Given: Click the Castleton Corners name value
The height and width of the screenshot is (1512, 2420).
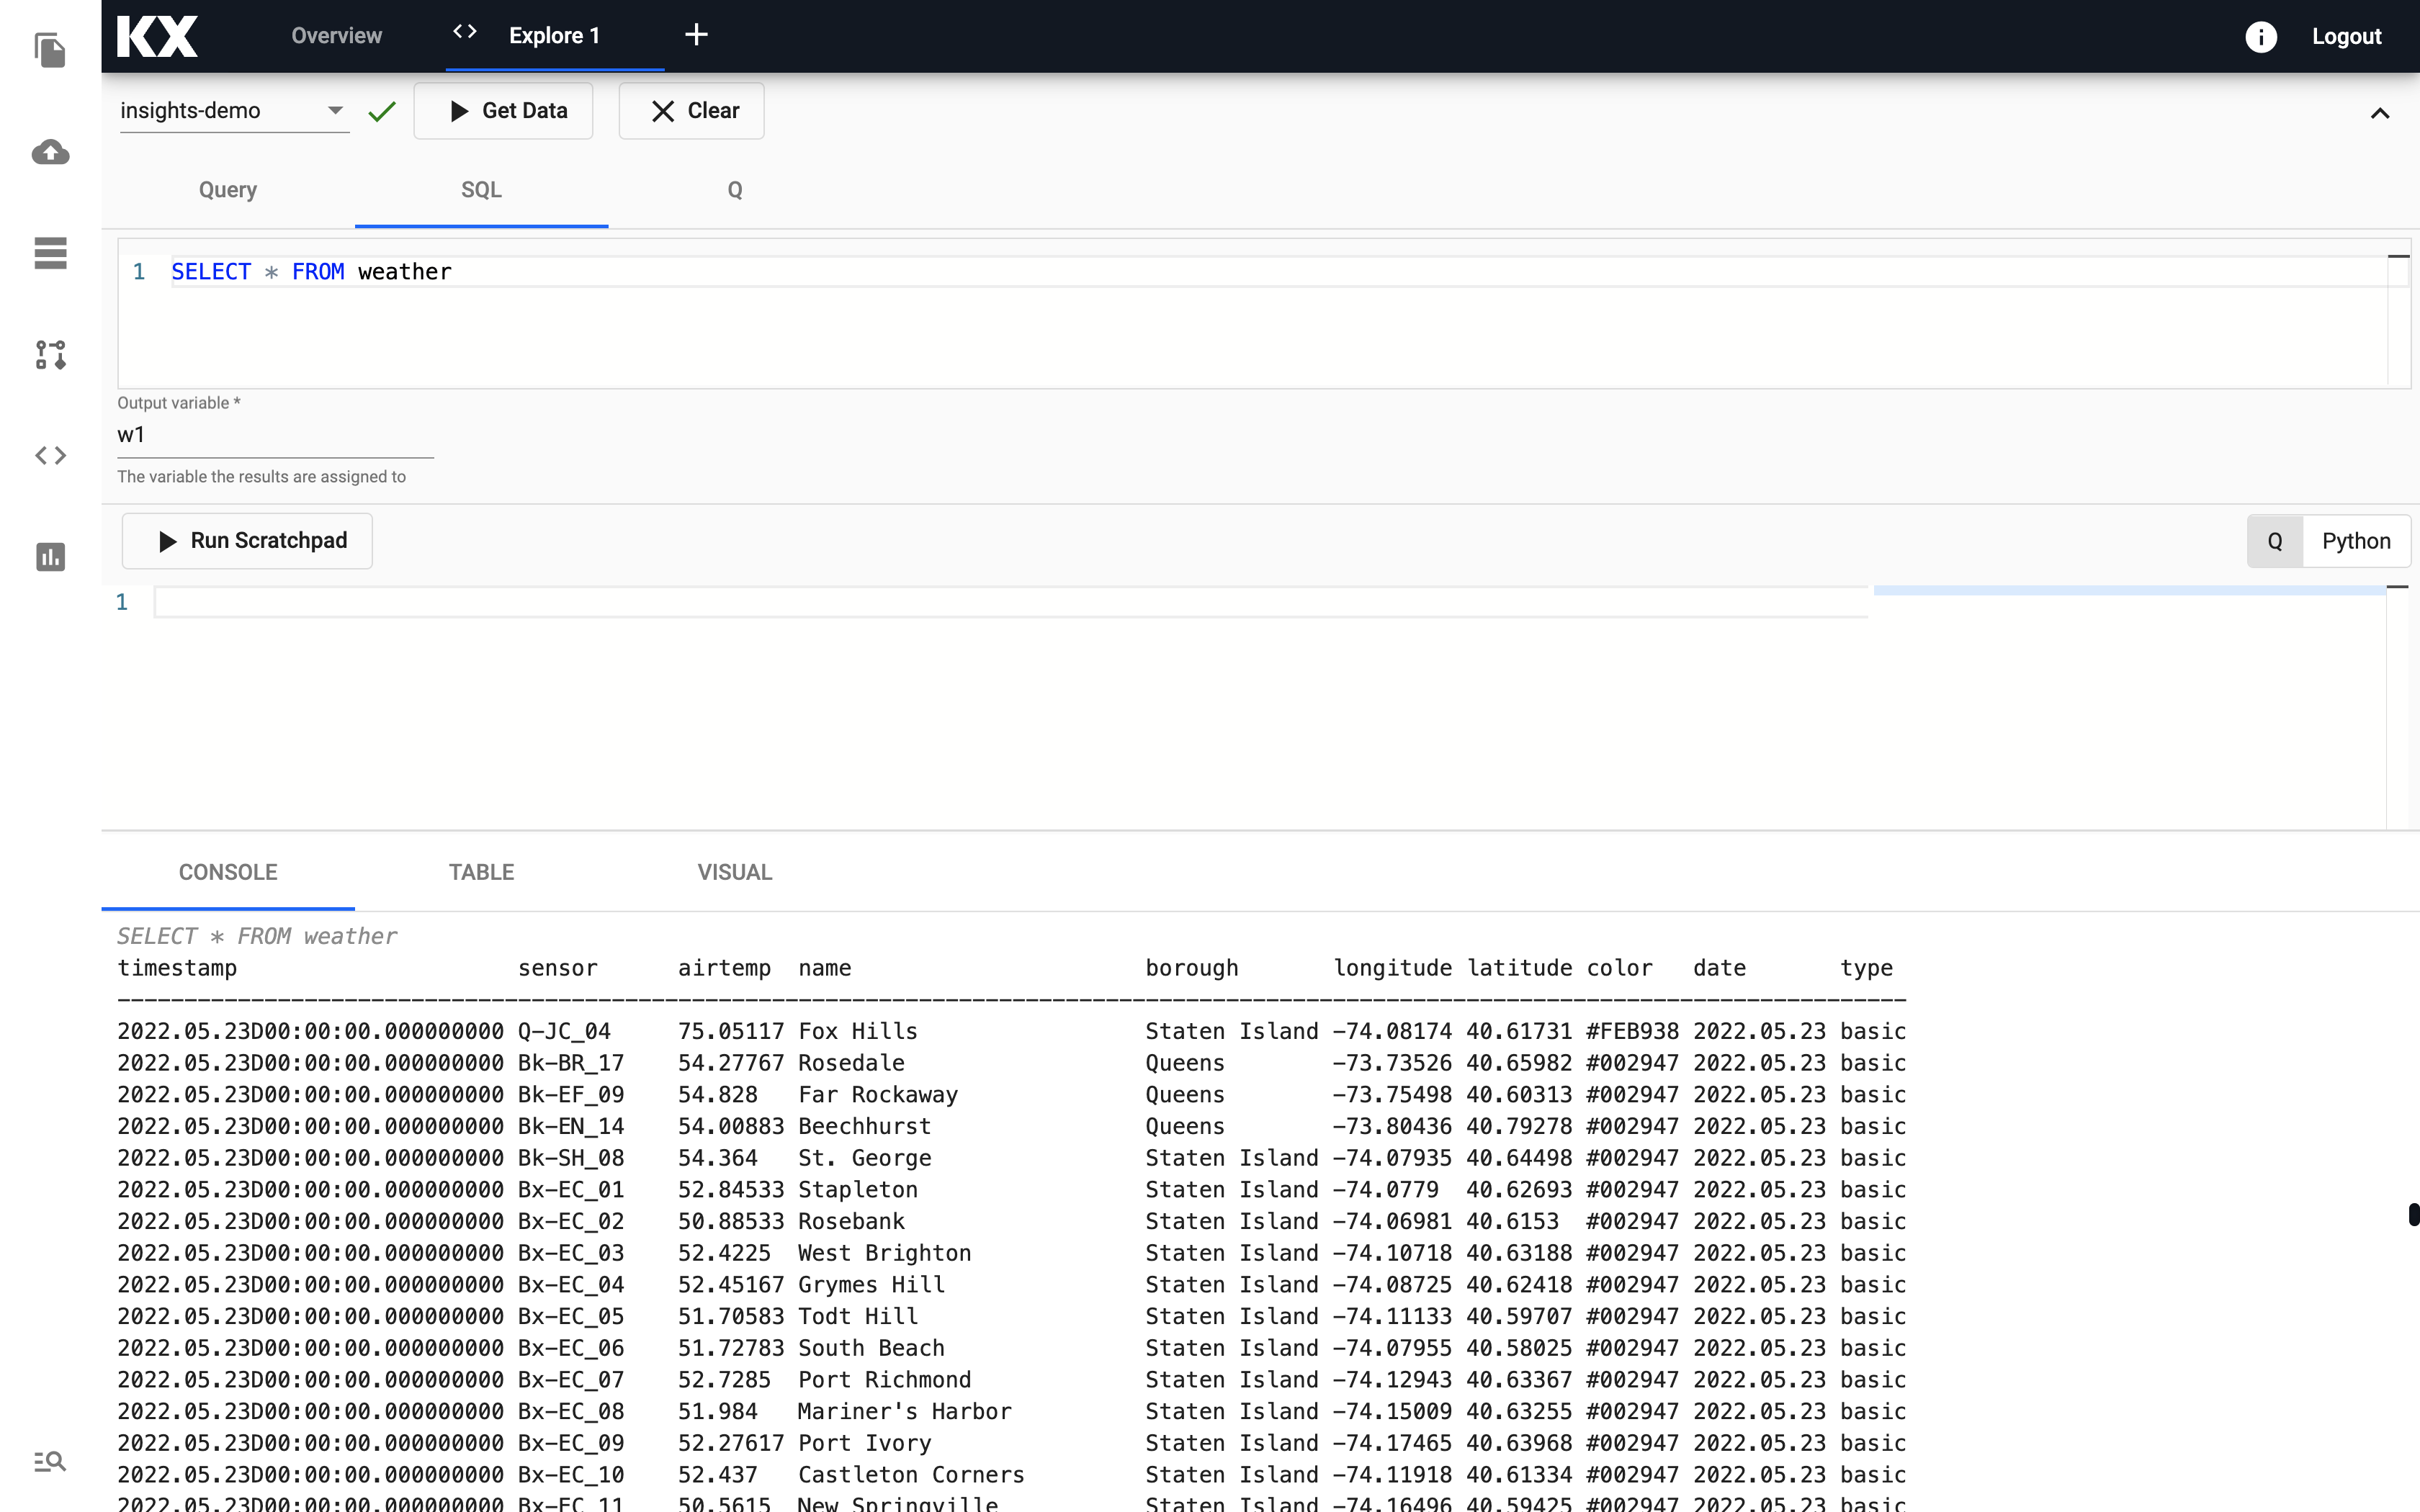Looking at the screenshot, I should click(x=911, y=1475).
